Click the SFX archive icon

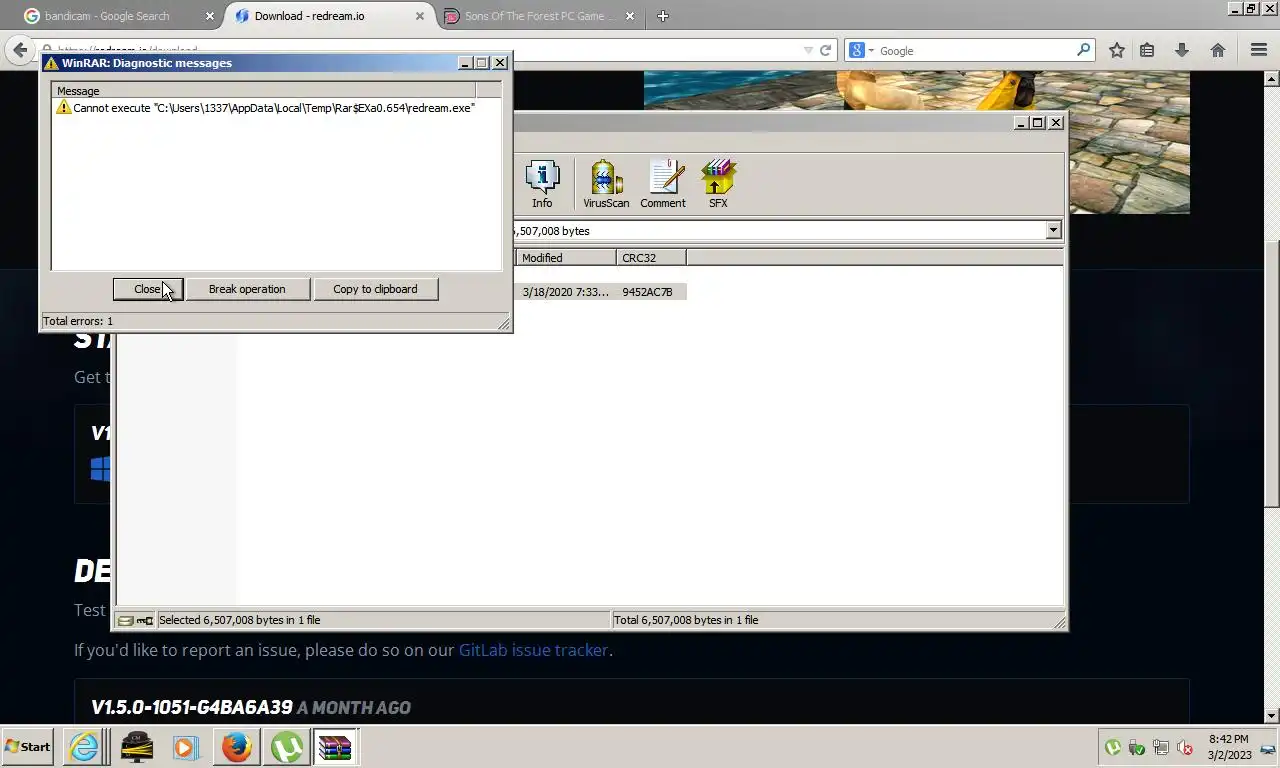point(718,185)
